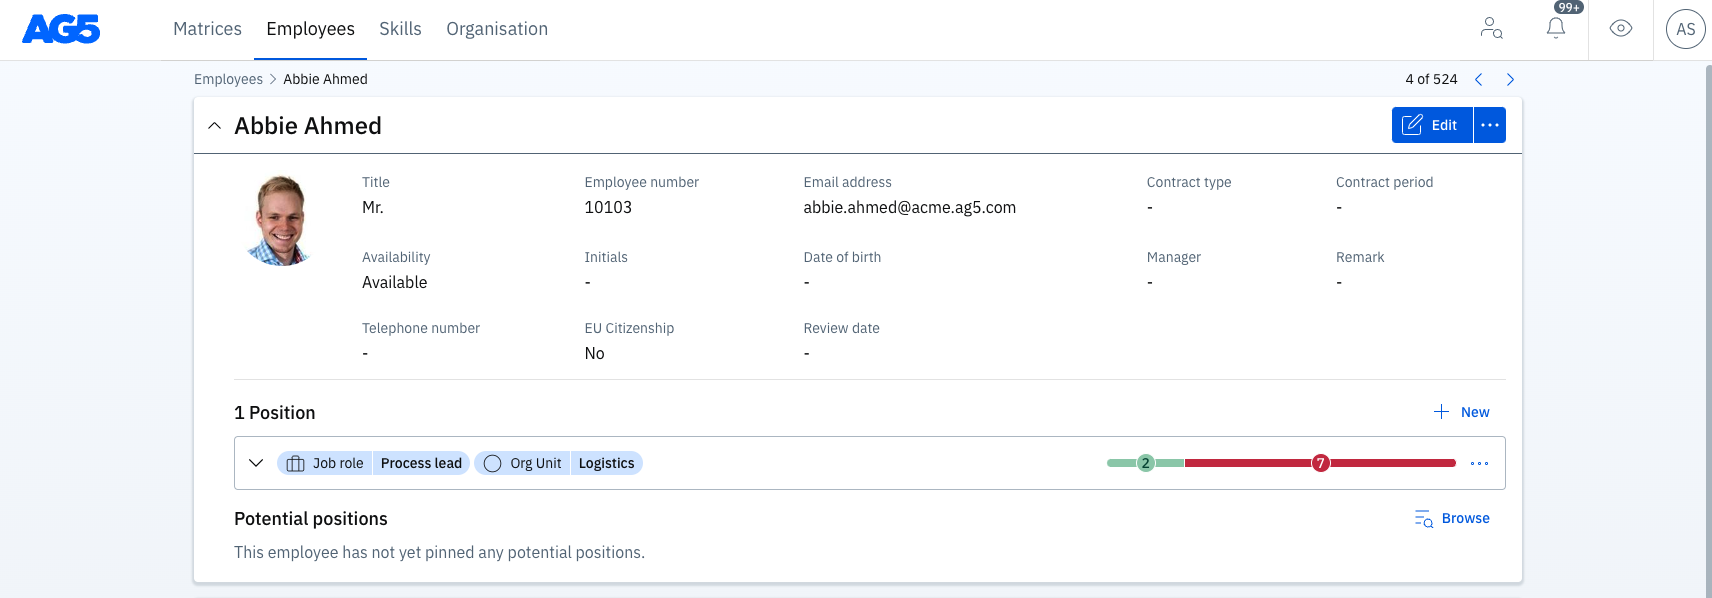
Task: Toggle the eye view mode icon
Action: coord(1620,29)
